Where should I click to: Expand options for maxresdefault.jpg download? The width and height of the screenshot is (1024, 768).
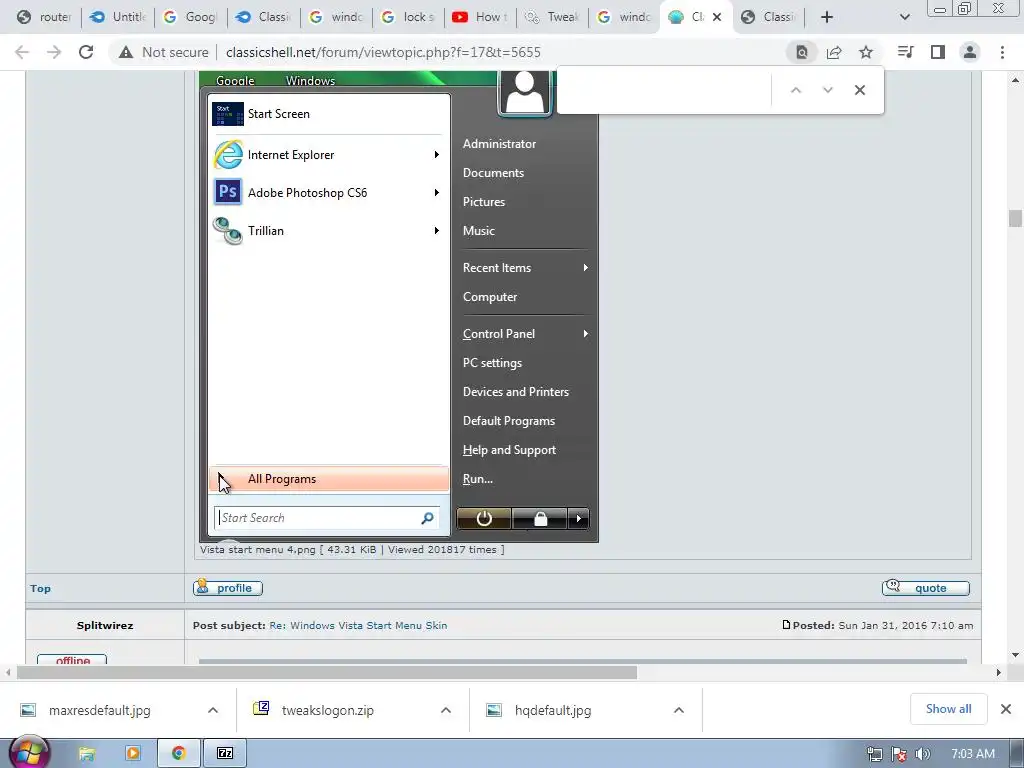pos(213,710)
